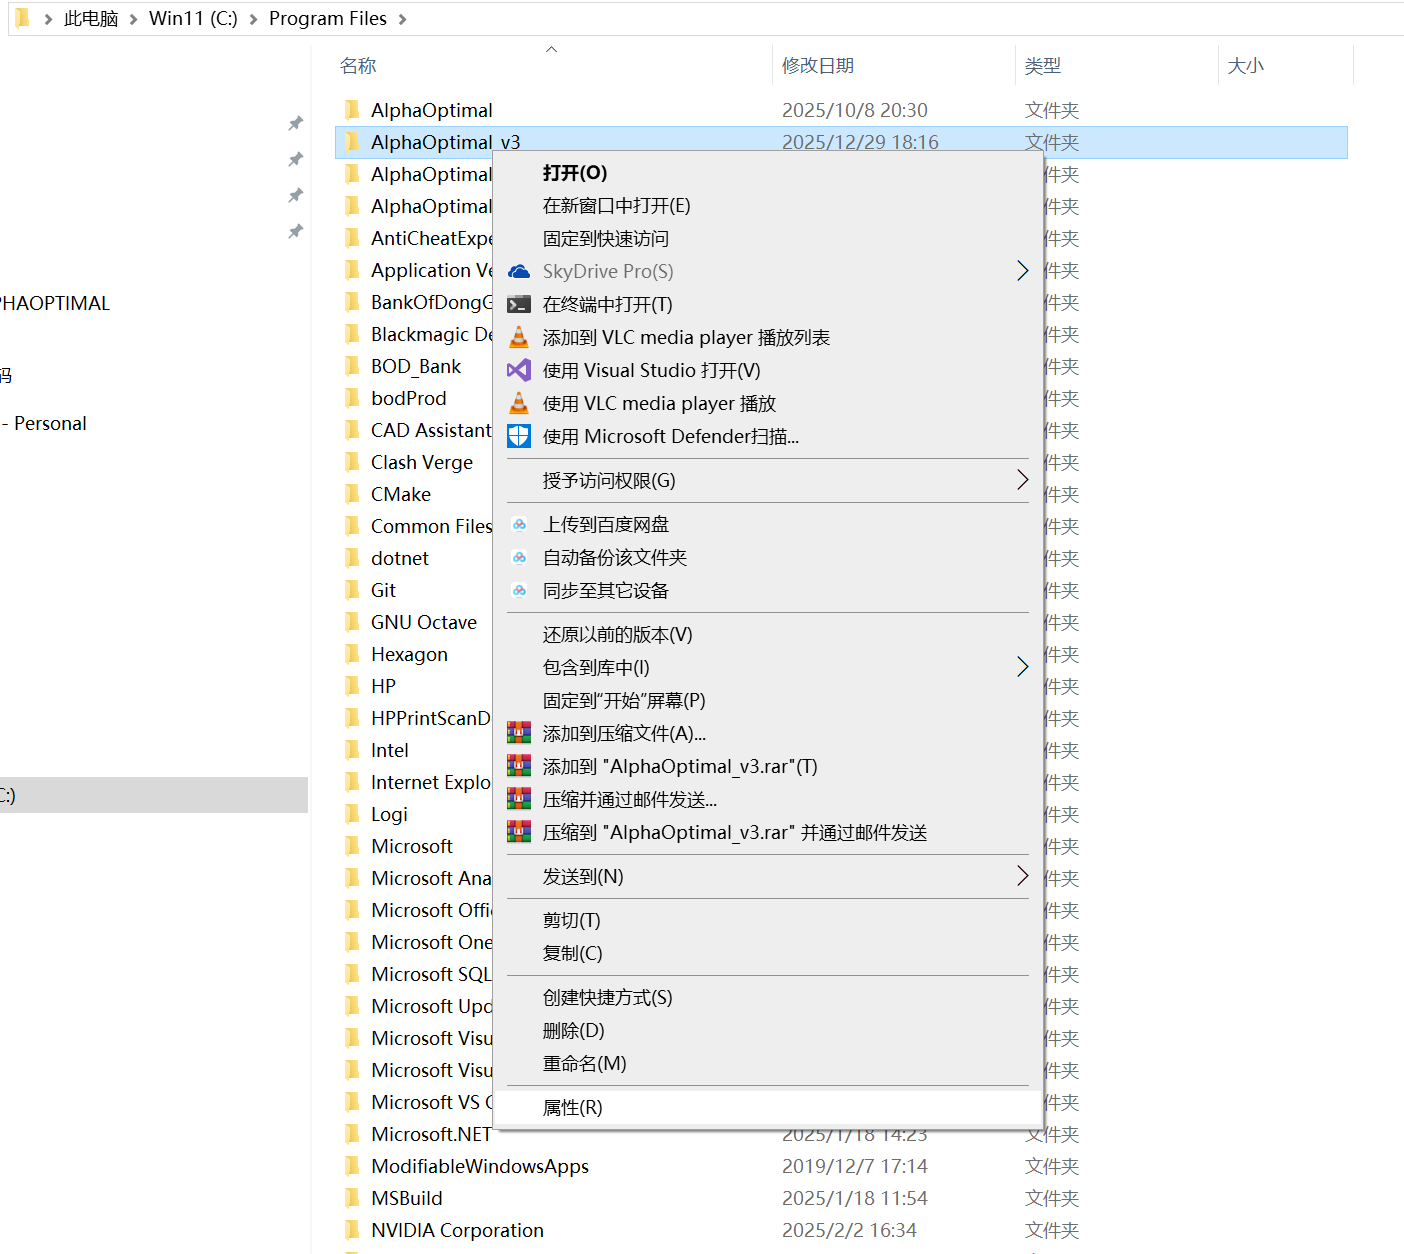Expand the SkyDrive Pro submenu arrow
The height and width of the screenshot is (1254, 1404).
pos(1021,272)
